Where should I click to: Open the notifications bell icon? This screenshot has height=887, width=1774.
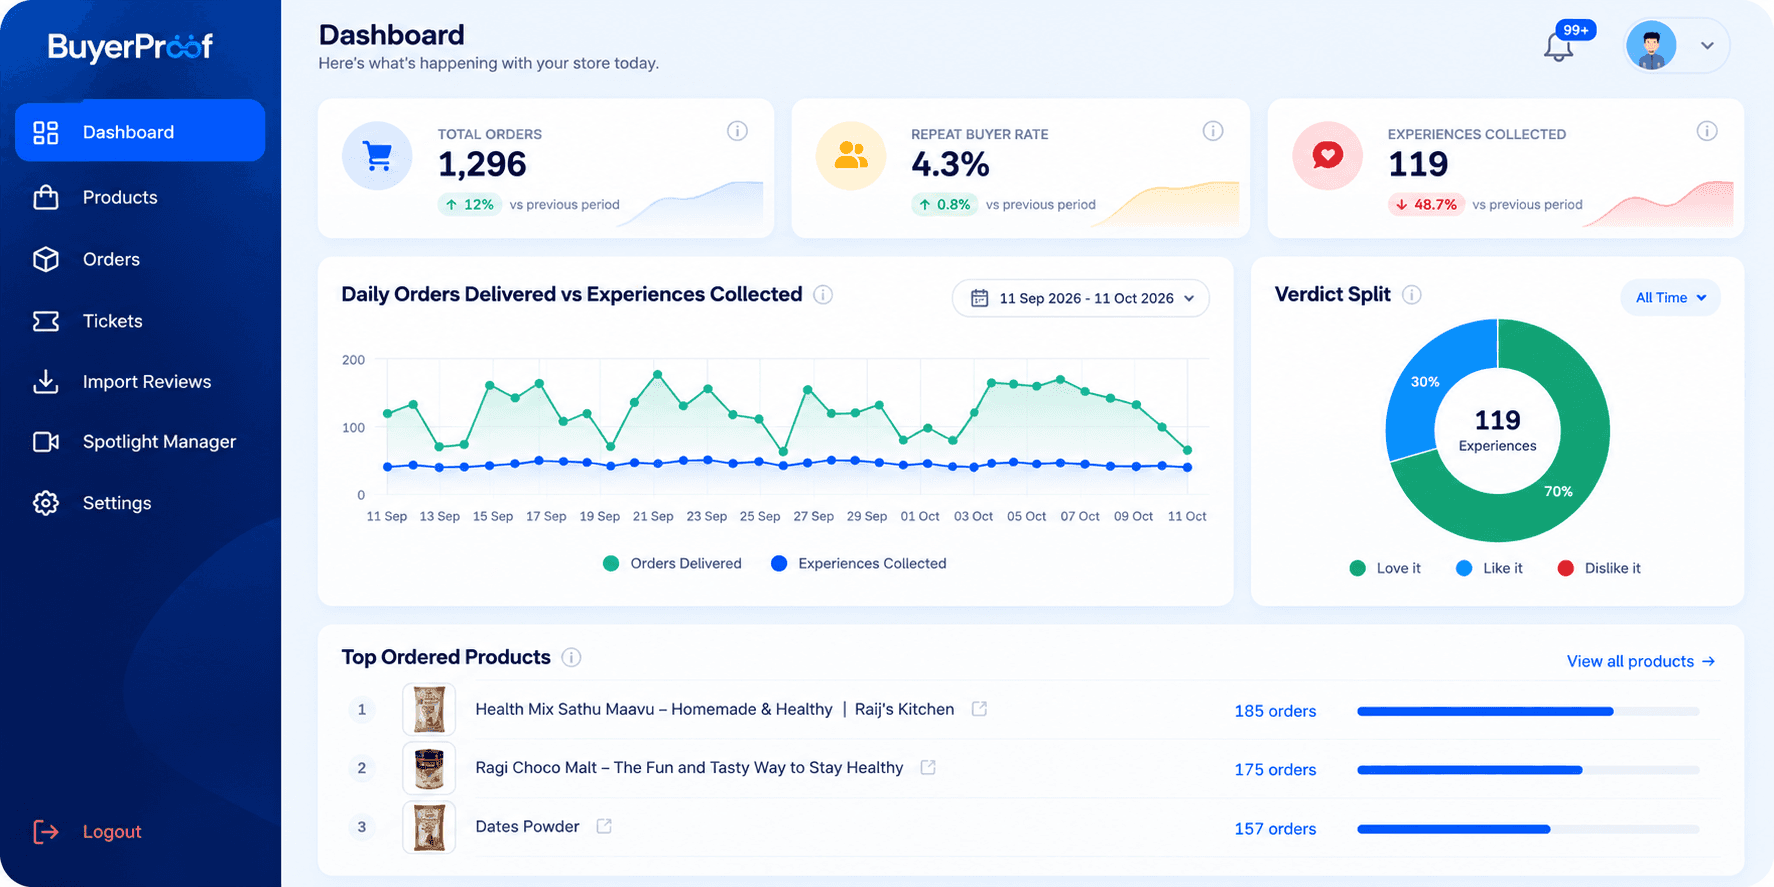click(1558, 46)
